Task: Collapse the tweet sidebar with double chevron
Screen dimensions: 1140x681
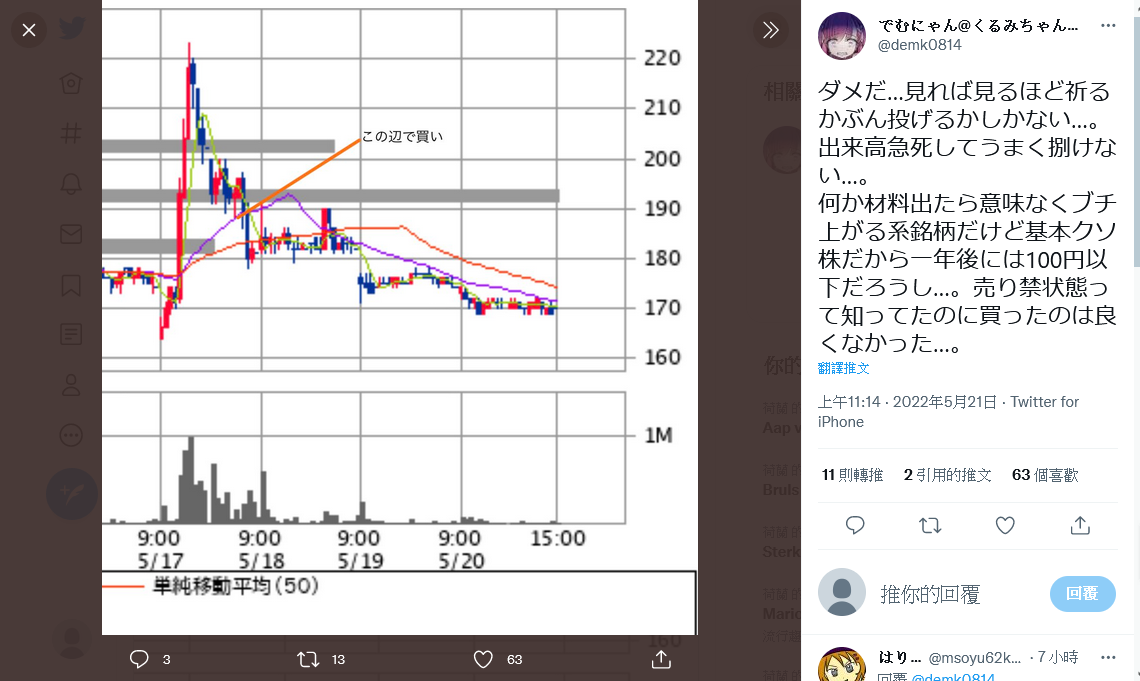Action: pos(771,30)
